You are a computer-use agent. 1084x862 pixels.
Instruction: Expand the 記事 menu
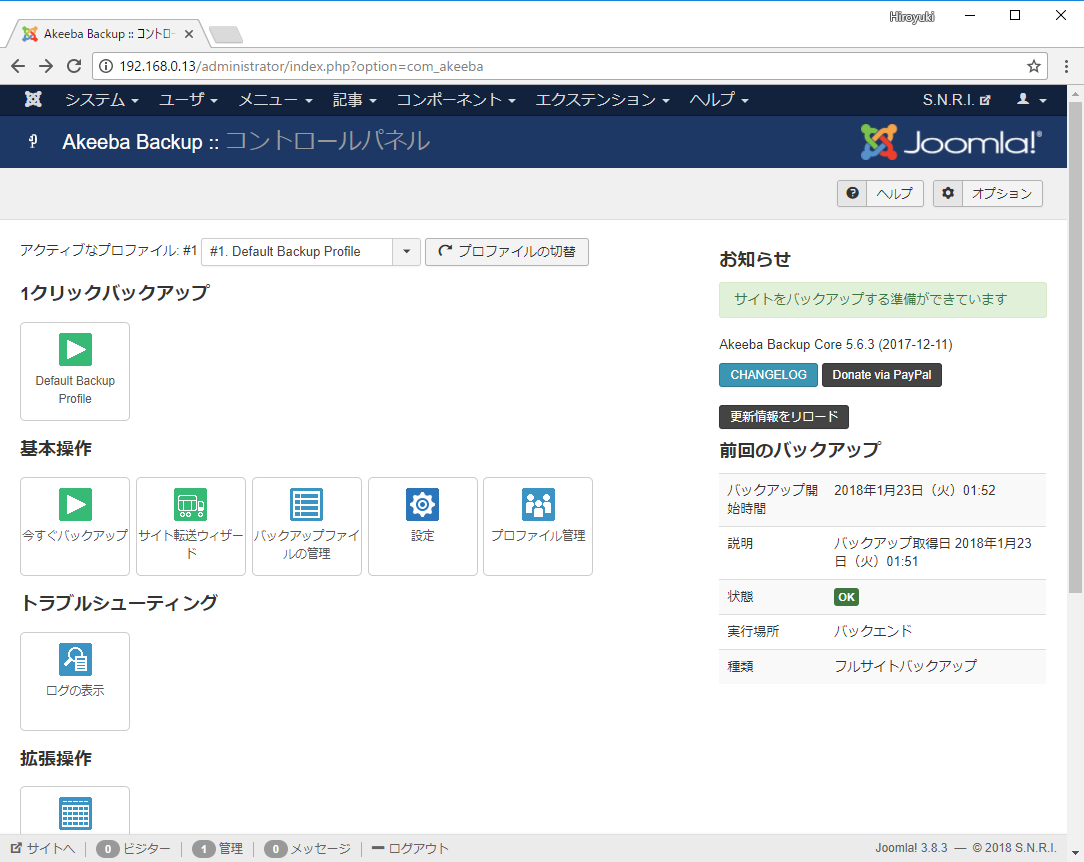354,100
